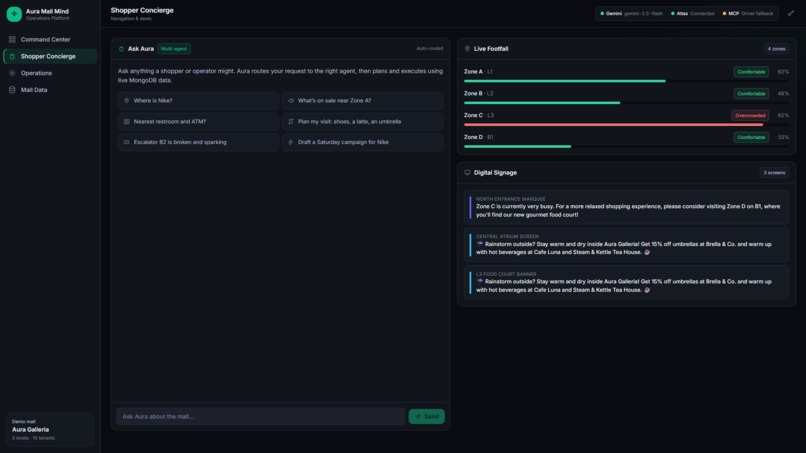The image size is (806, 453).
Task: Click Zone B Comfortable status badge
Action: pyautogui.click(x=751, y=94)
